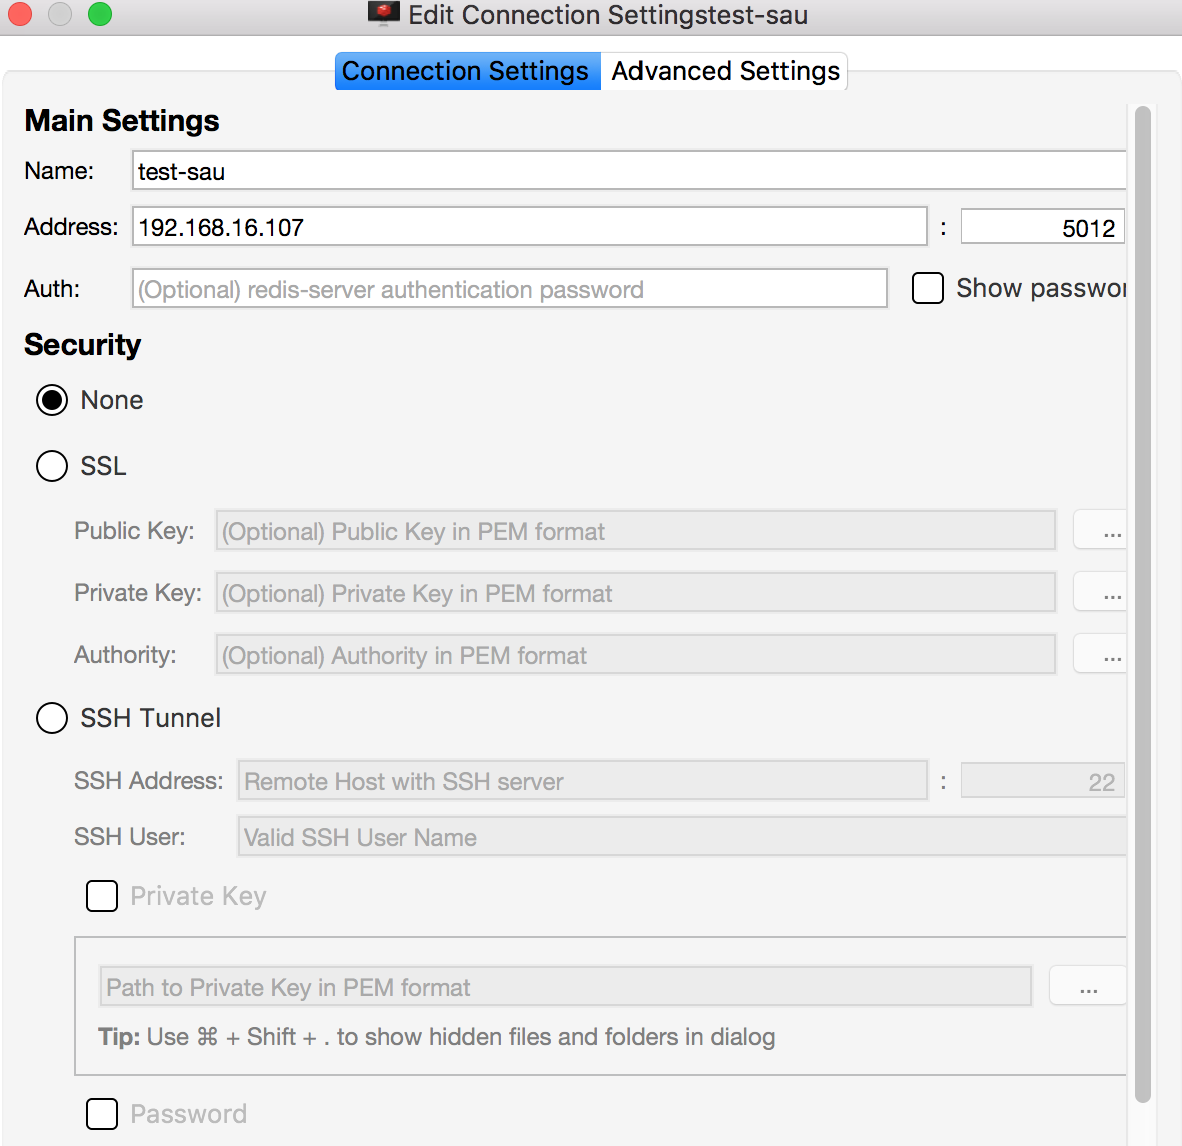The image size is (1182, 1146).
Task: Choose SSH Tunnel security mode
Action: point(51,718)
